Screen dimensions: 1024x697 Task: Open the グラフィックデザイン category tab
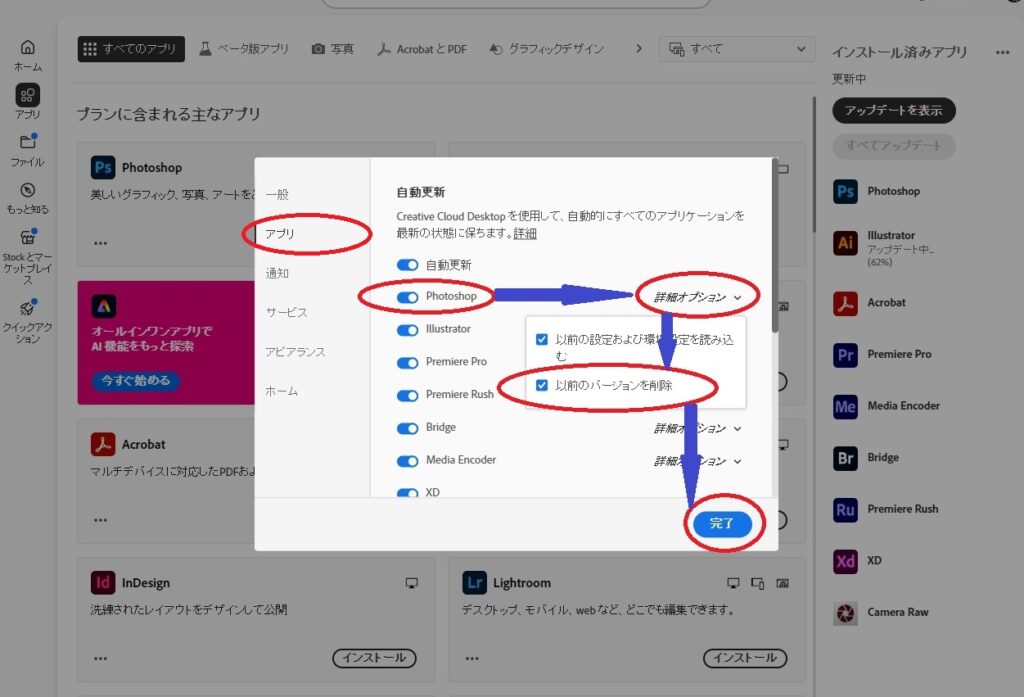tap(547, 48)
